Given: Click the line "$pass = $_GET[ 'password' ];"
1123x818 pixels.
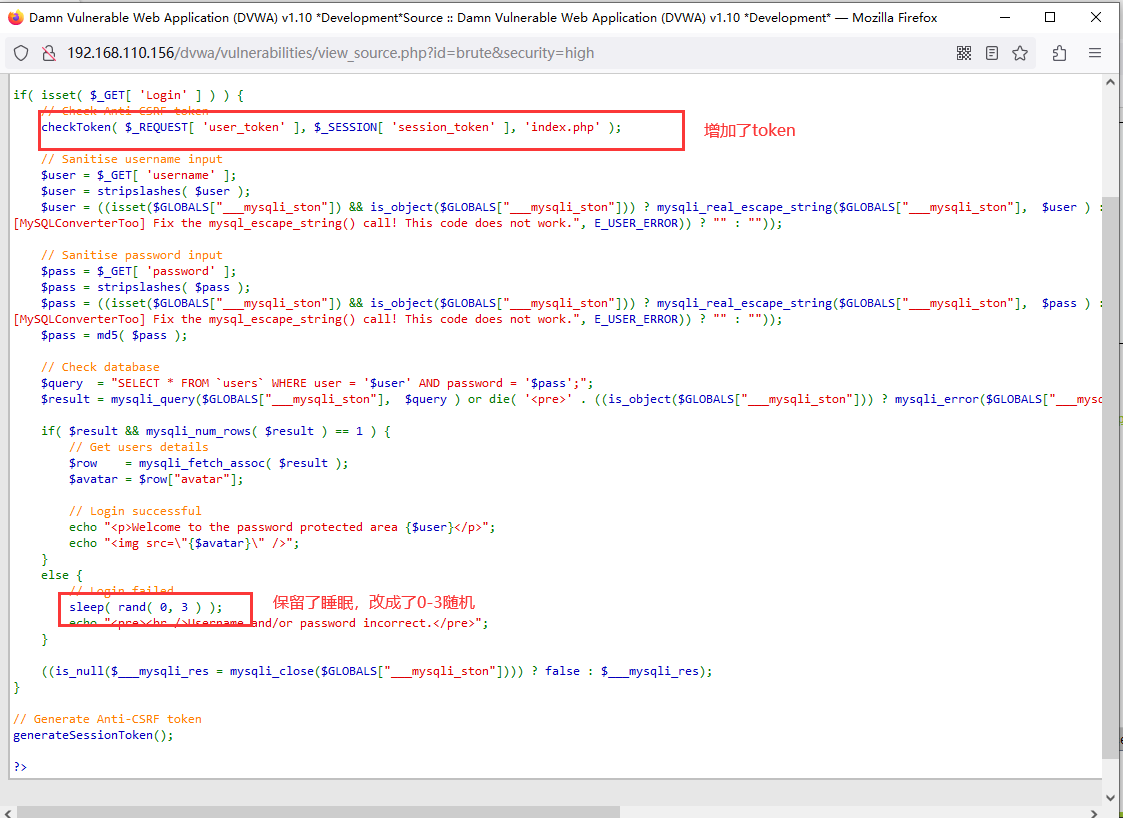Looking at the screenshot, I should (x=138, y=271).
